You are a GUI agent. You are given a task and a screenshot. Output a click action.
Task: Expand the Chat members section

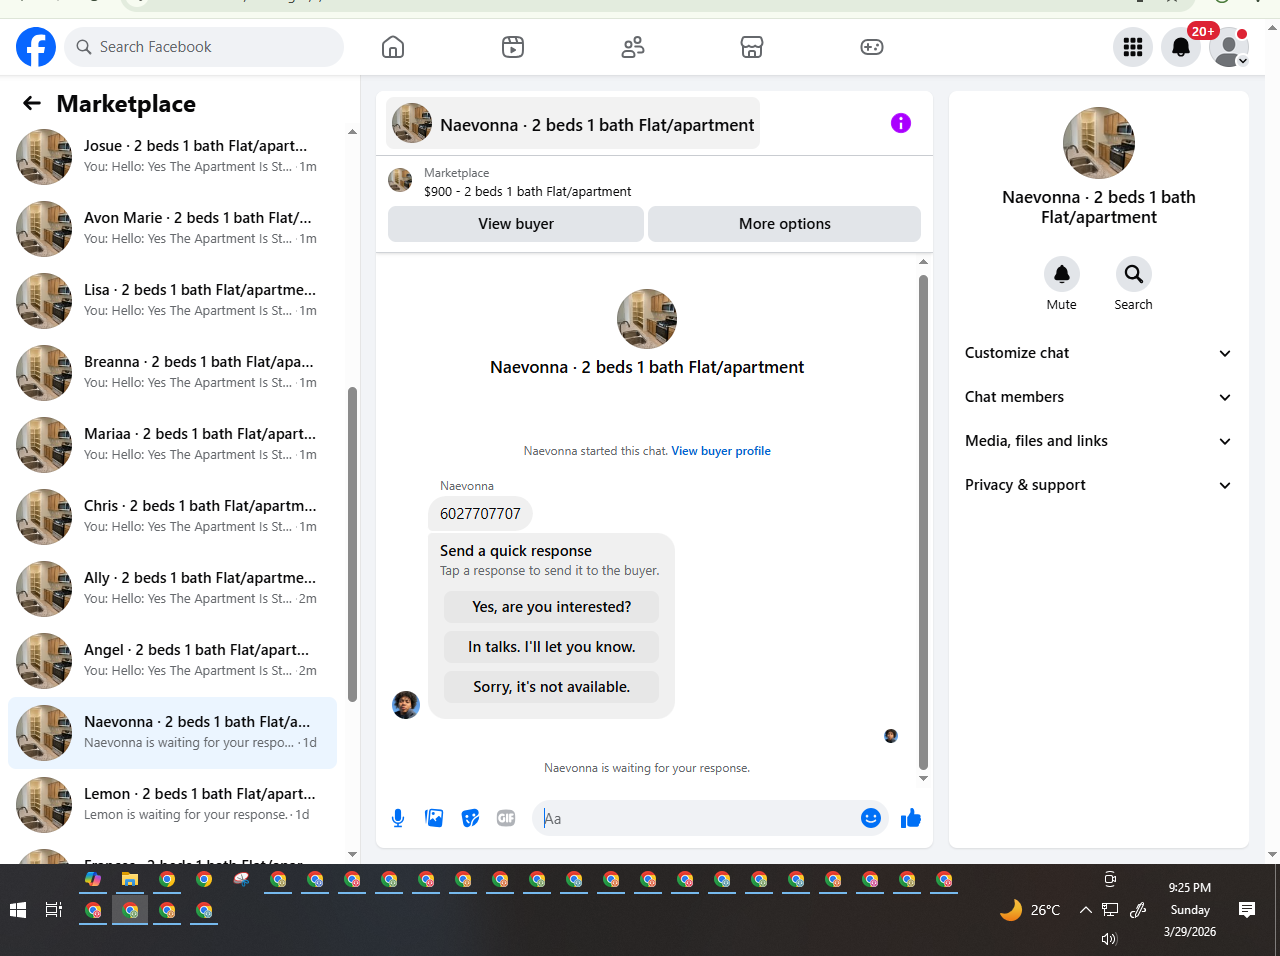click(x=1098, y=397)
